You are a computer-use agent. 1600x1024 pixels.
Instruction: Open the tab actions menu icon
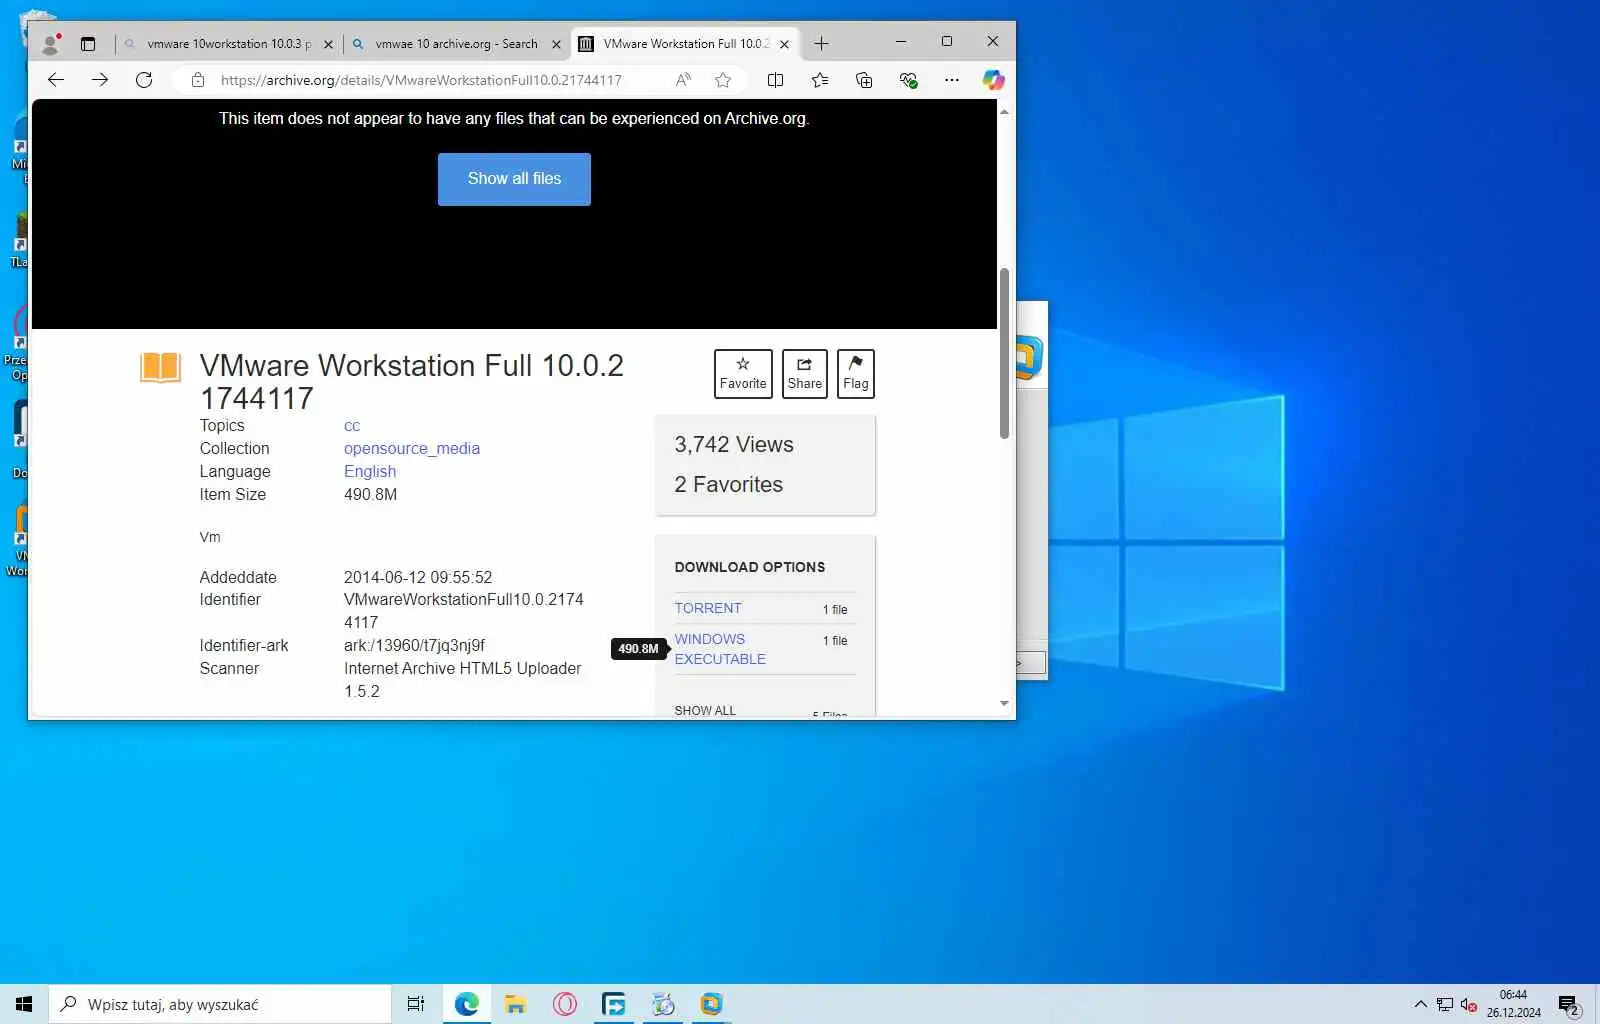pyautogui.click(x=88, y=44)
